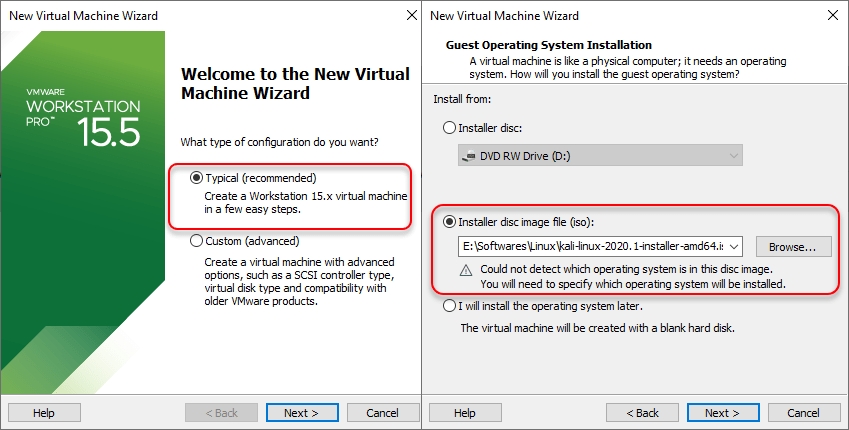Open Help in Guest Operating System Installation window
Screen dimensions: 849x430
coord(465,413)
